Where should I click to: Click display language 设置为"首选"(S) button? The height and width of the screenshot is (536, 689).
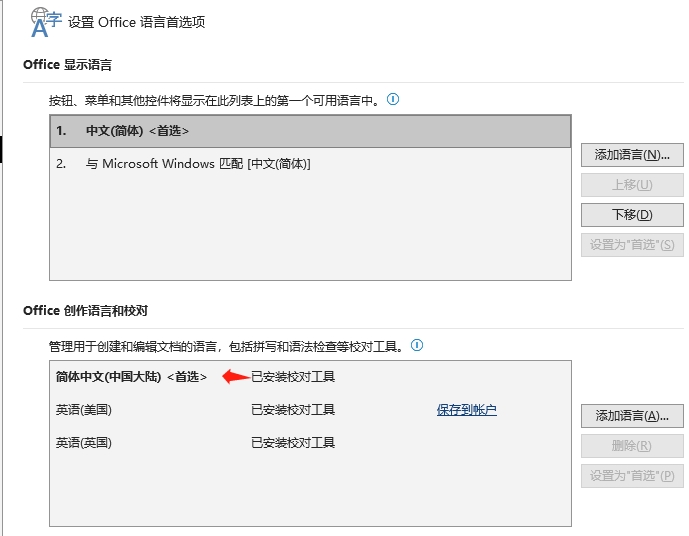[632, 244]
